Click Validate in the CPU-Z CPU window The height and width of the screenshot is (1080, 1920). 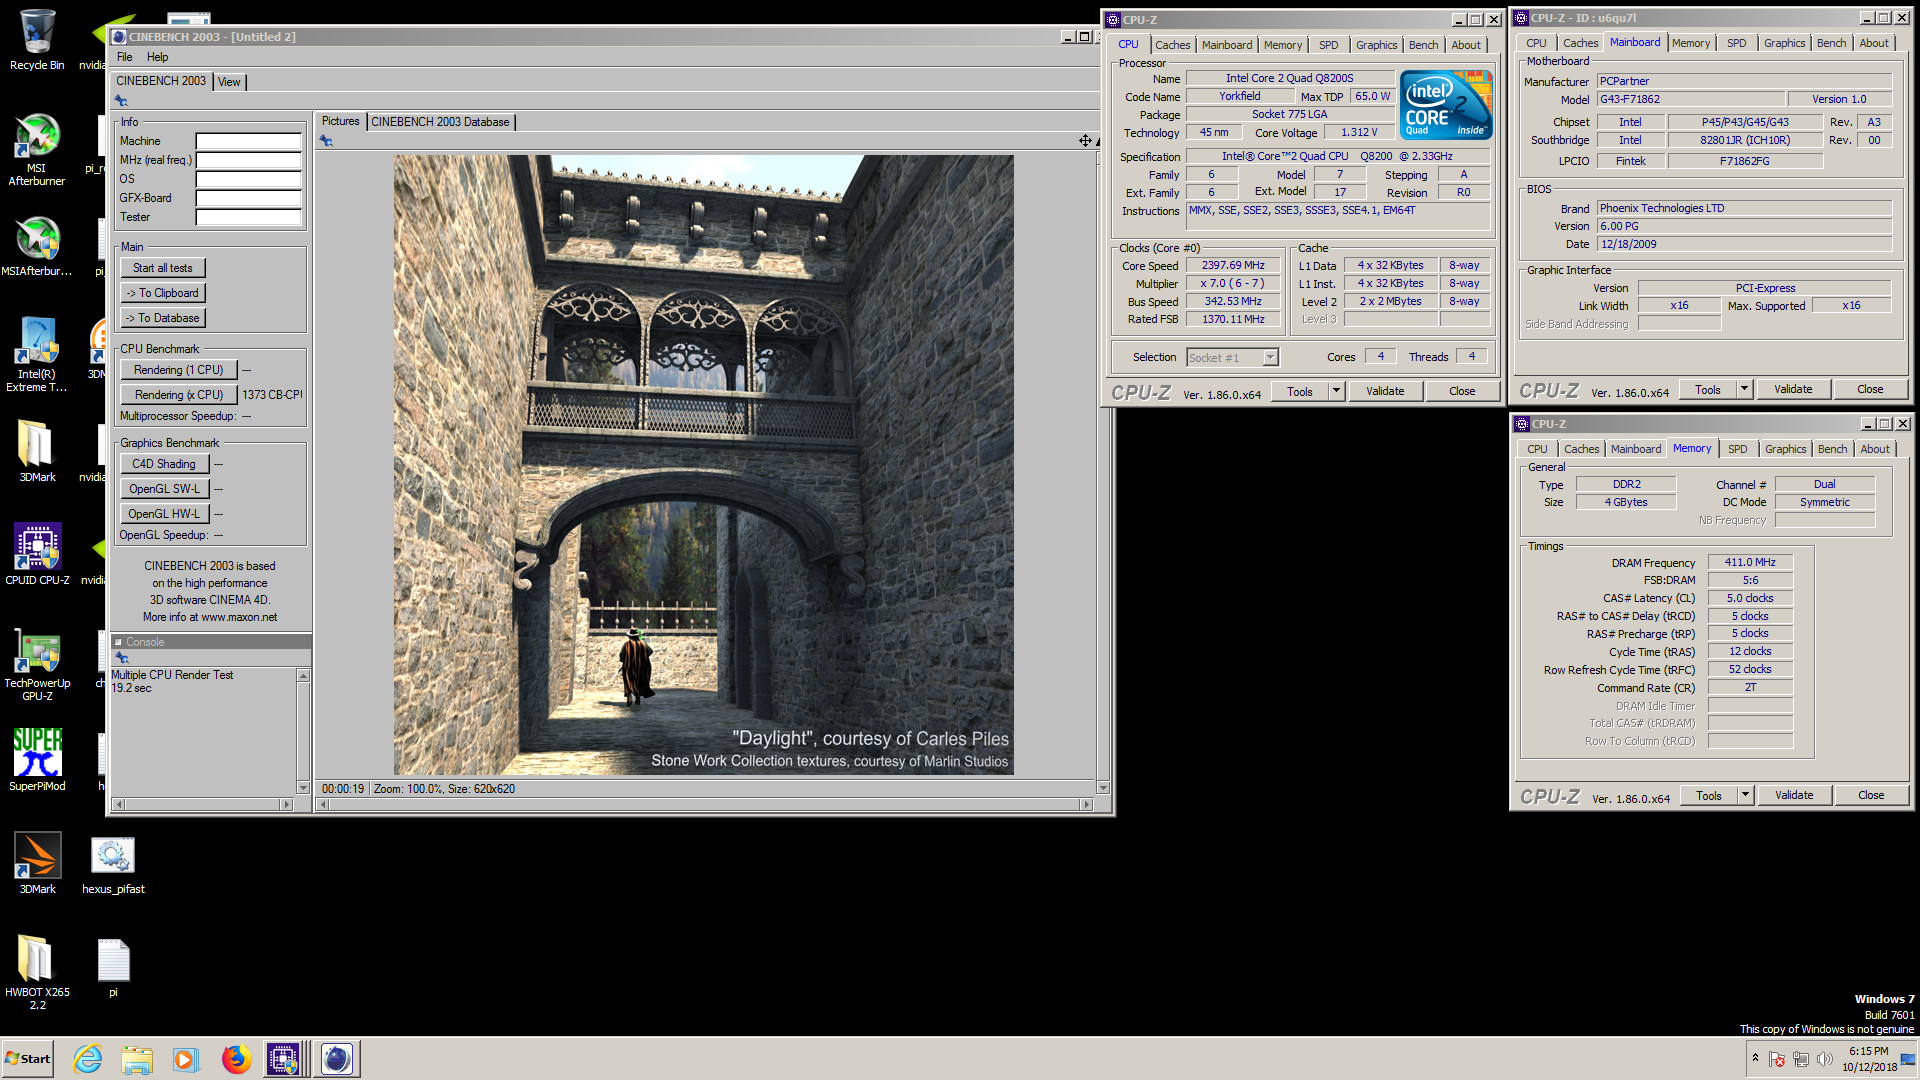pyautogui.click(x=1385, y=391)
